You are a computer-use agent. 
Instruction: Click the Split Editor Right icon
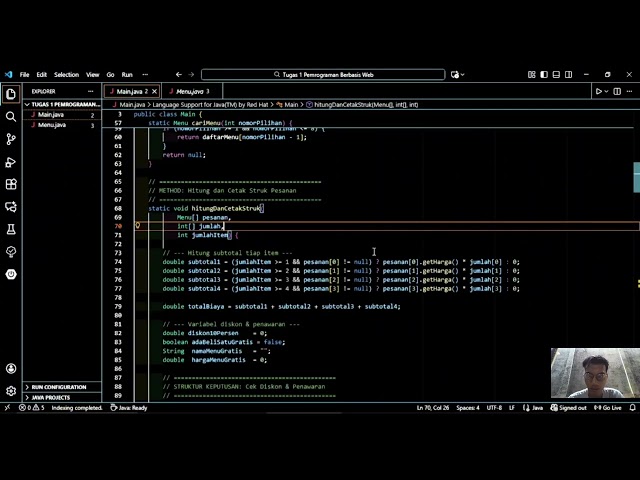pos(617,91)
